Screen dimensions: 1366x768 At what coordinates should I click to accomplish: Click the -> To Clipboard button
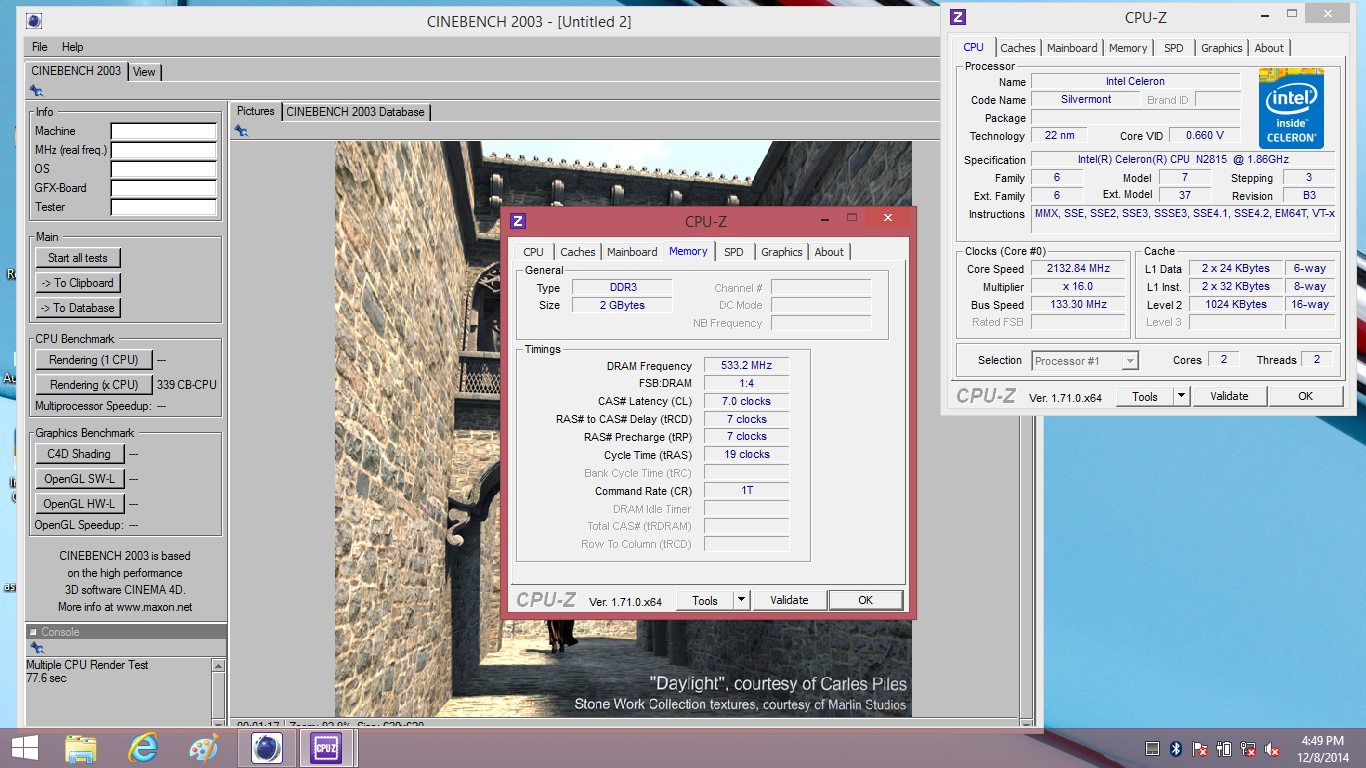pyautogui.click(x=78, y=283)
